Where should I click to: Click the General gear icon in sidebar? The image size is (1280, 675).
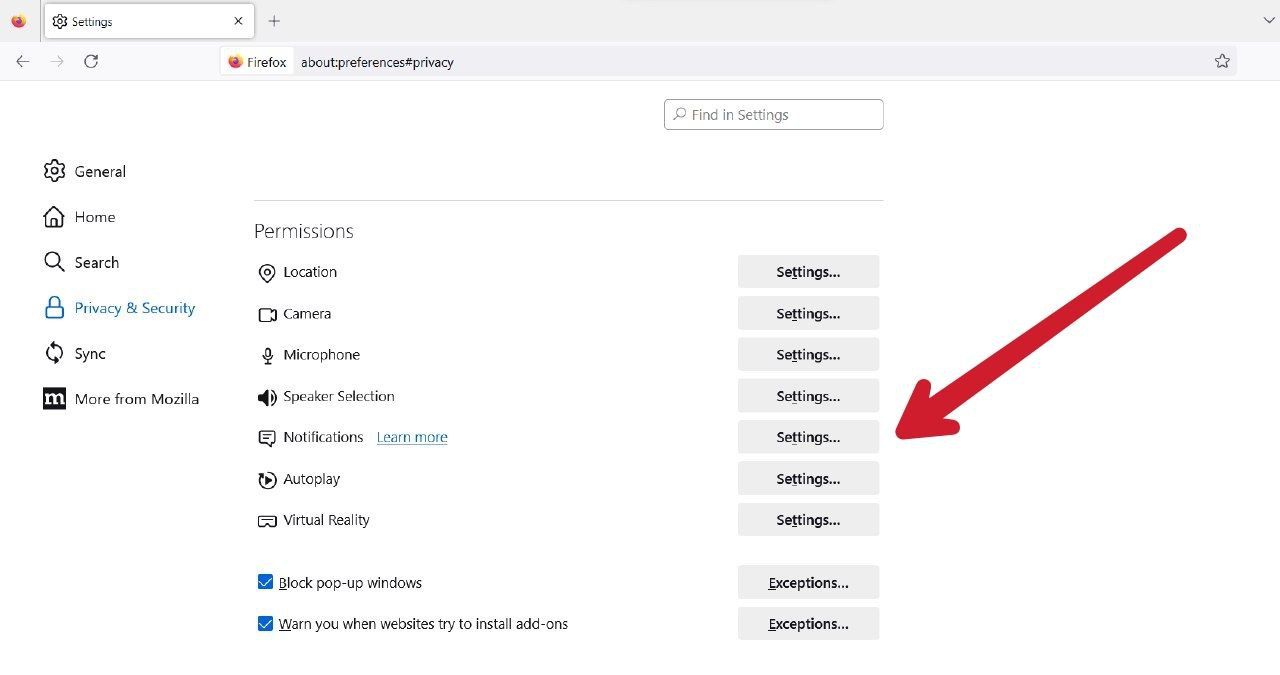[54, 171]
